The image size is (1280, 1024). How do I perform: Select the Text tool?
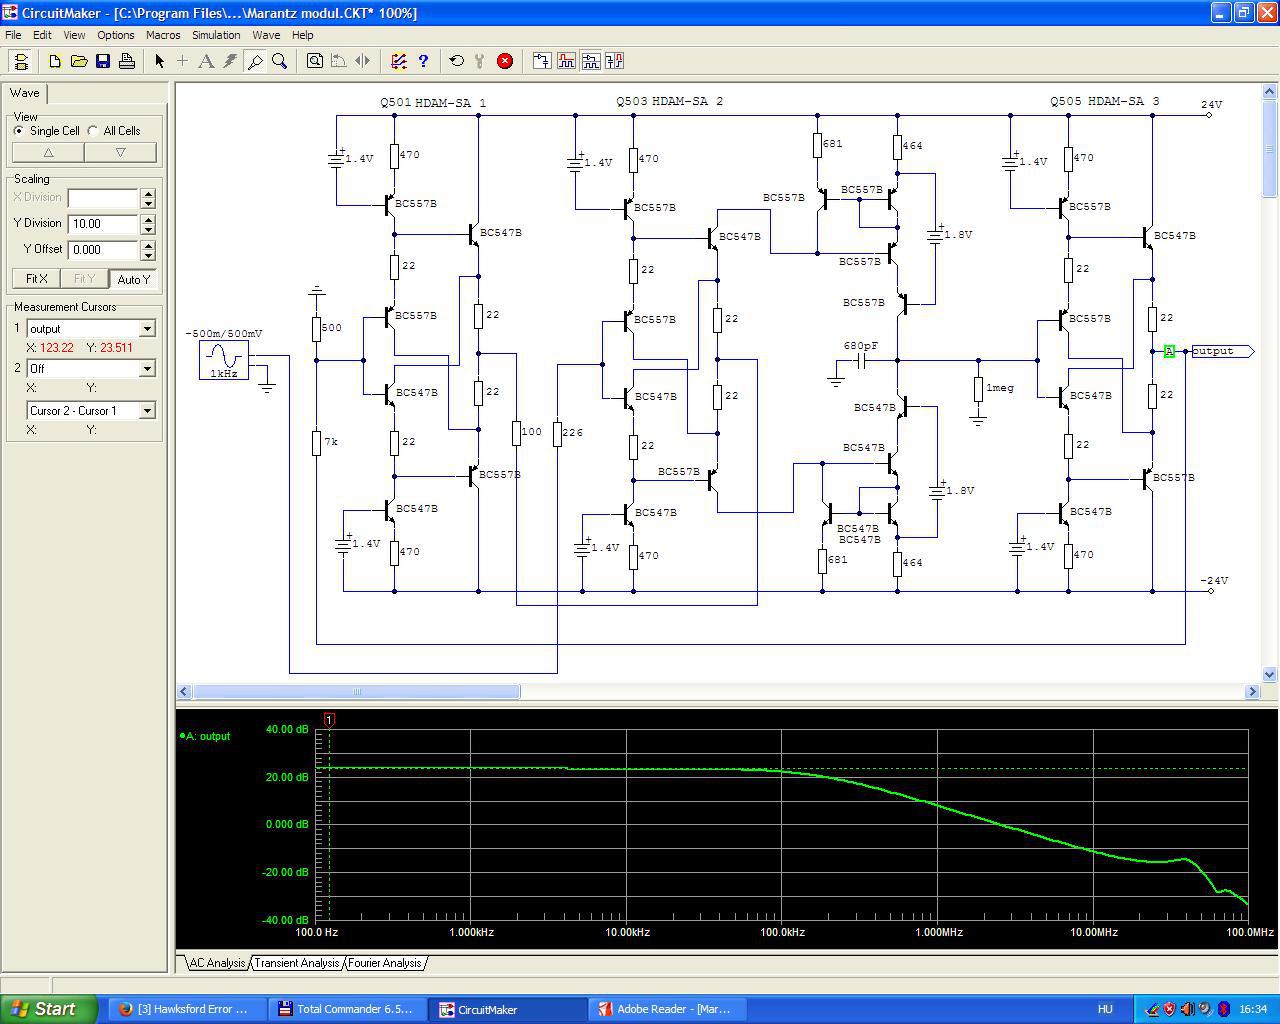(x=207, y=61)
